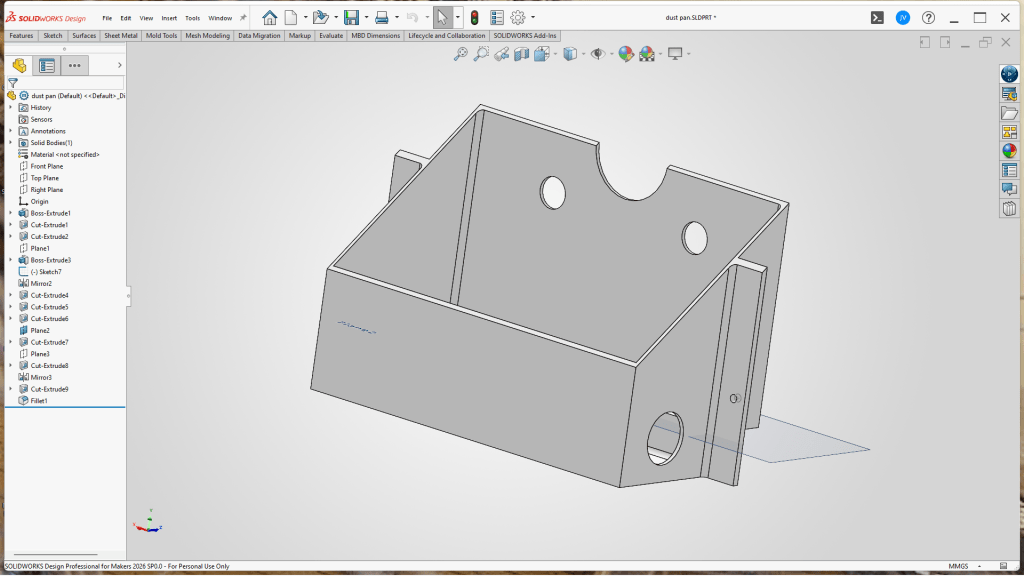The height and width of the screenshot is (576, 1024).
Task: Open the Insert menu
Action: (169, 18)
